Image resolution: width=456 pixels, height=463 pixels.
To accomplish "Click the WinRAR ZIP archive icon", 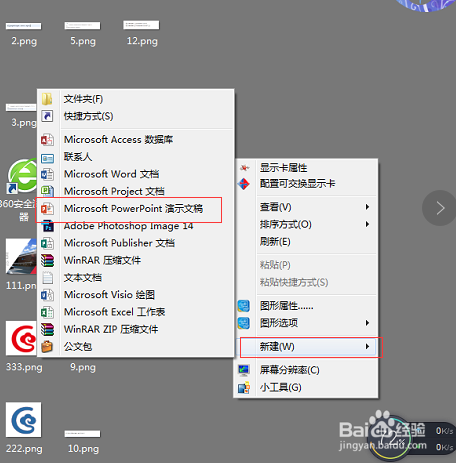I will tap(47, 329).
